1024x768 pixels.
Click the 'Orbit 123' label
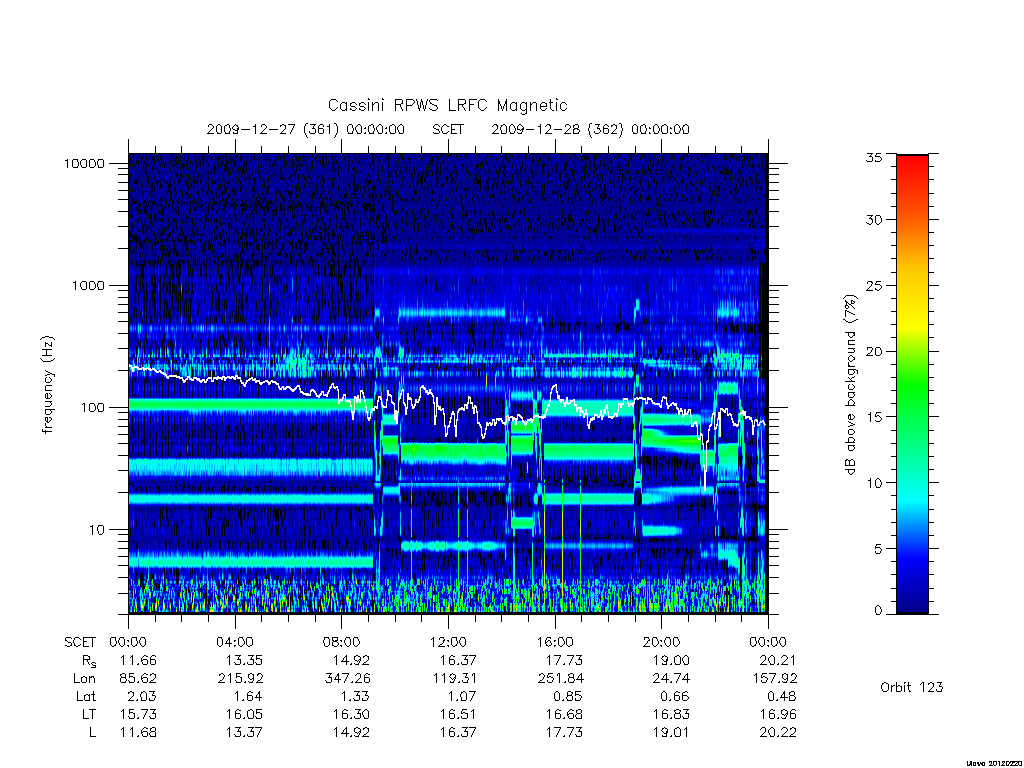click(912, 687)
